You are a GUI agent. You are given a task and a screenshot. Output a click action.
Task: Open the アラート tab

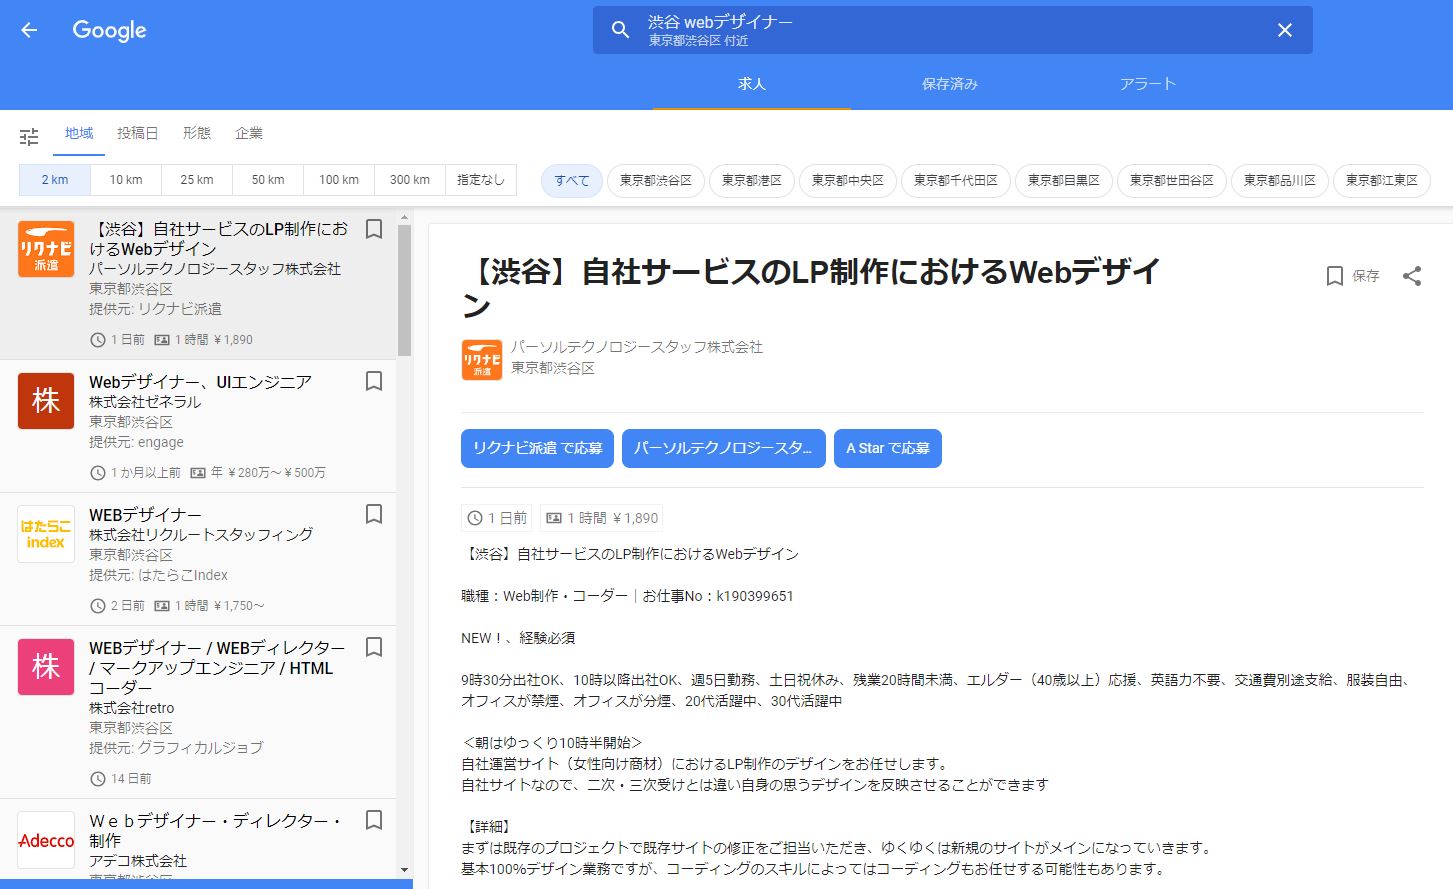[x=1147, y=84]
